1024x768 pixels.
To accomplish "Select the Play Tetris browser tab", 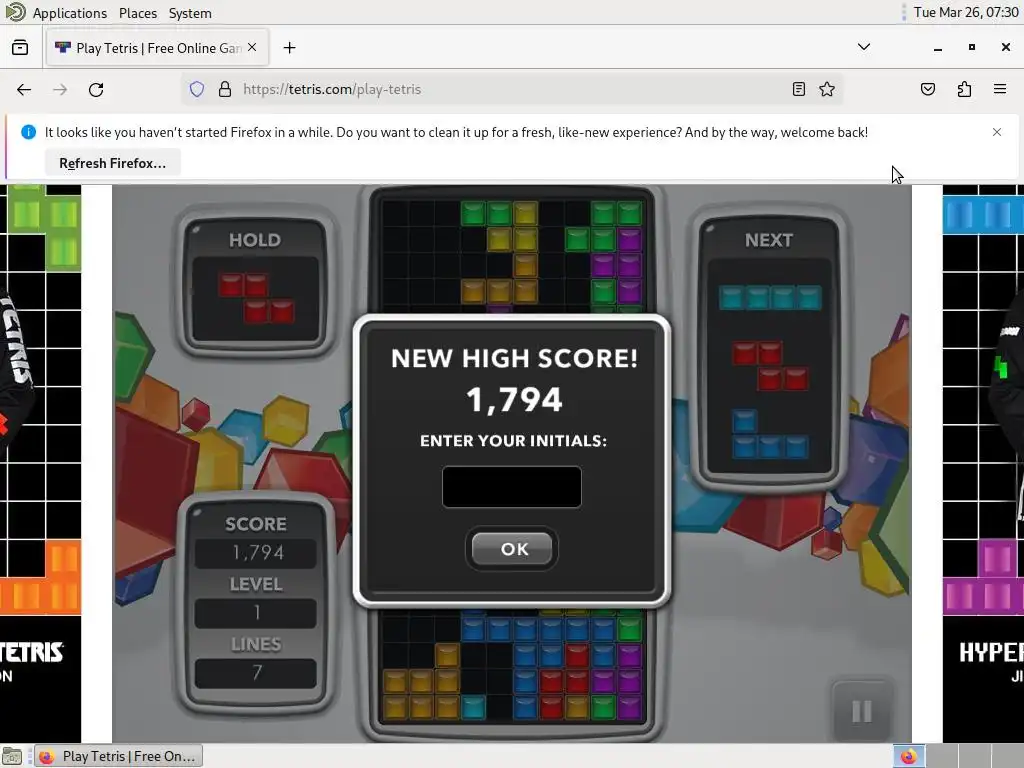I will [157, 48].
